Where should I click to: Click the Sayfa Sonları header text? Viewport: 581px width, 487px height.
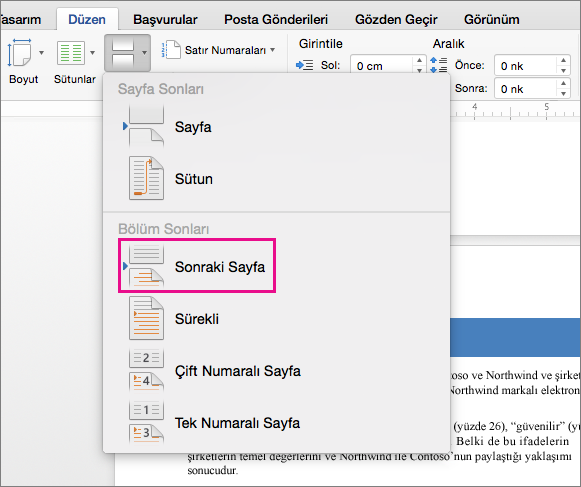(161, 89)
